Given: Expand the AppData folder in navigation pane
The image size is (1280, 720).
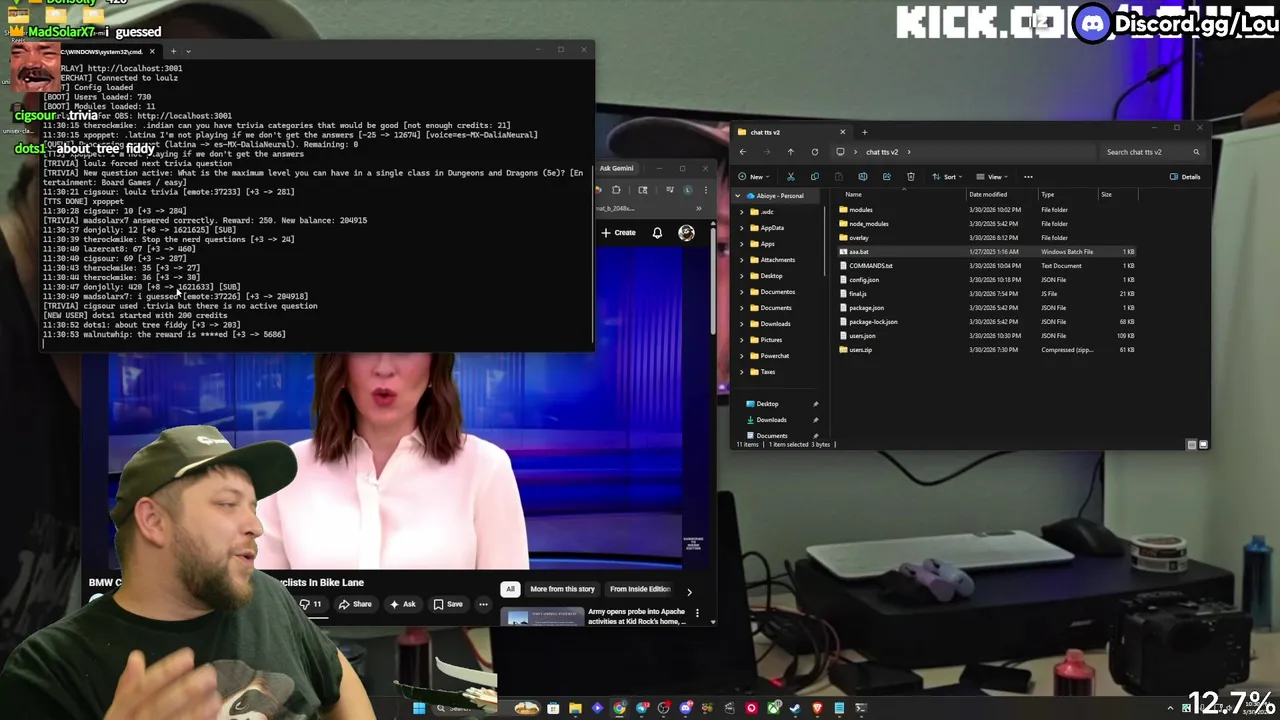Looking at the screenshot, I should pos(743,228).
